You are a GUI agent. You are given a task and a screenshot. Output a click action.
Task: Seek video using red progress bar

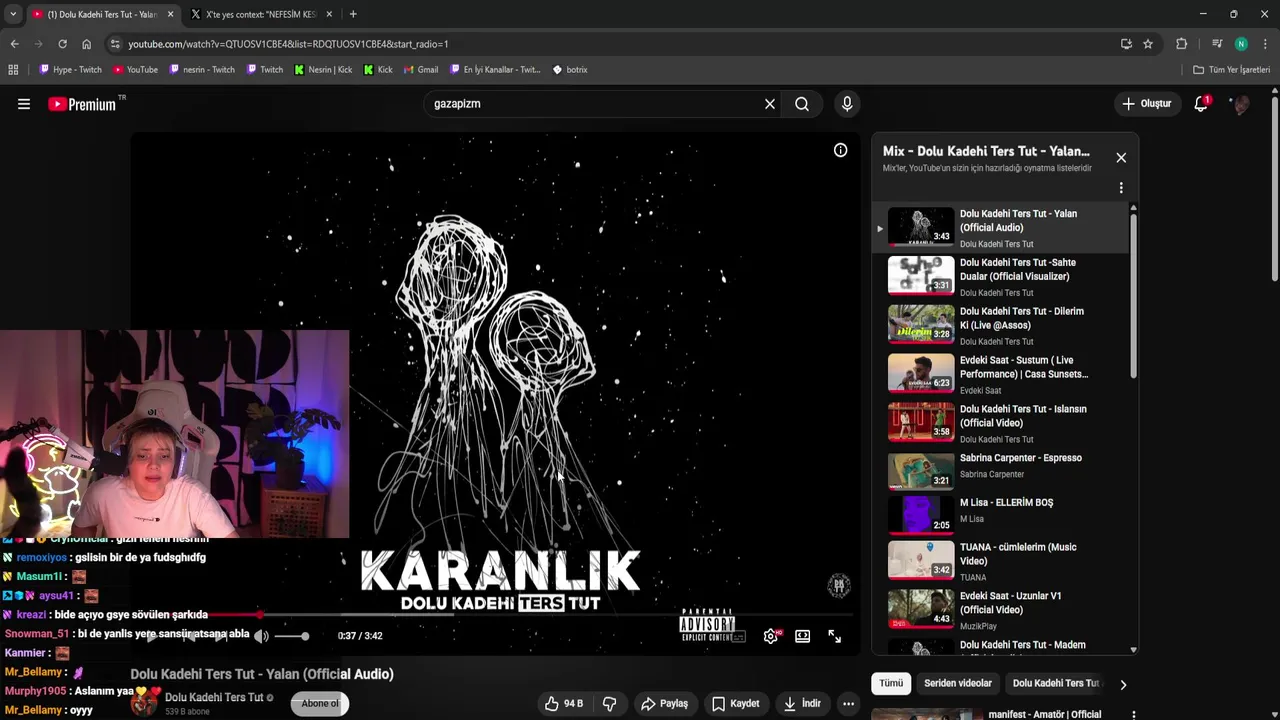pos(495,615)
